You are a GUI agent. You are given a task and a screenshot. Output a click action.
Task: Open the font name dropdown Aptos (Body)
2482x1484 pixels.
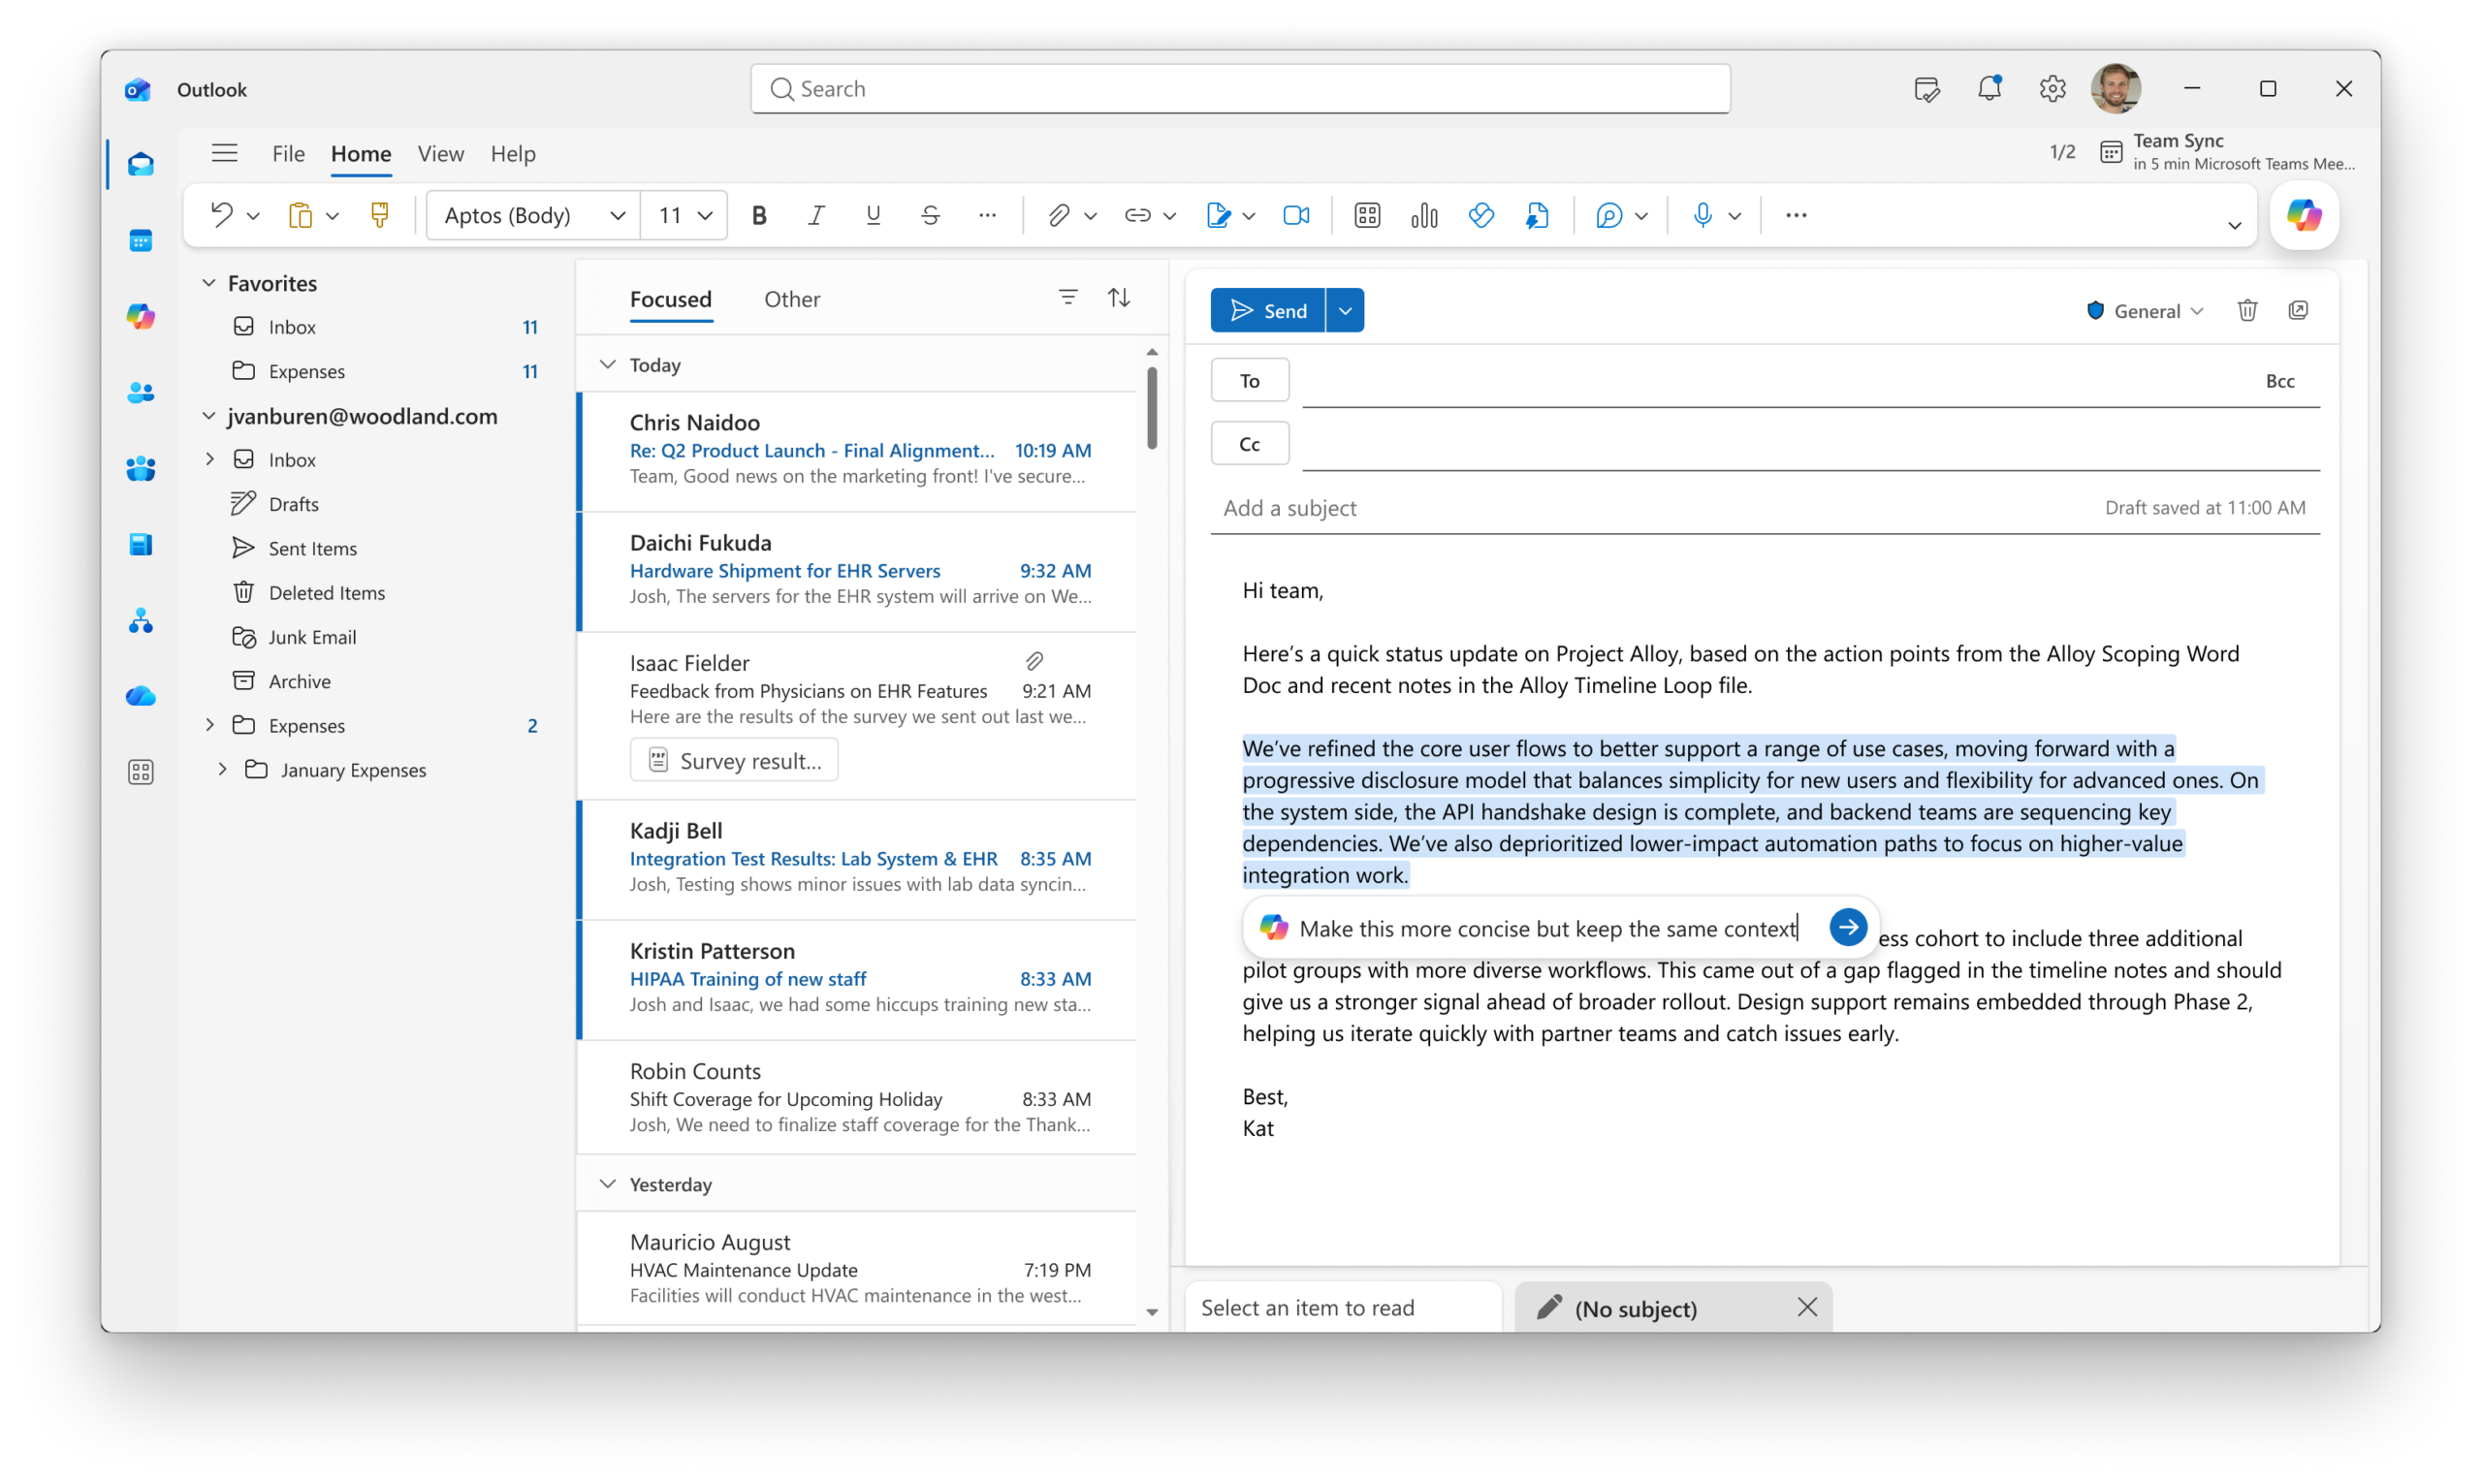pos(533,215)
